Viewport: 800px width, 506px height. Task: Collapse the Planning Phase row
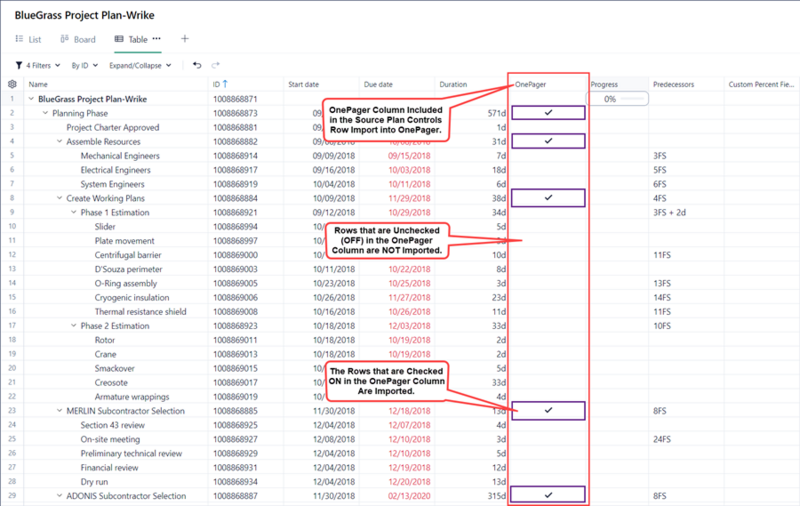coord(45,113)
